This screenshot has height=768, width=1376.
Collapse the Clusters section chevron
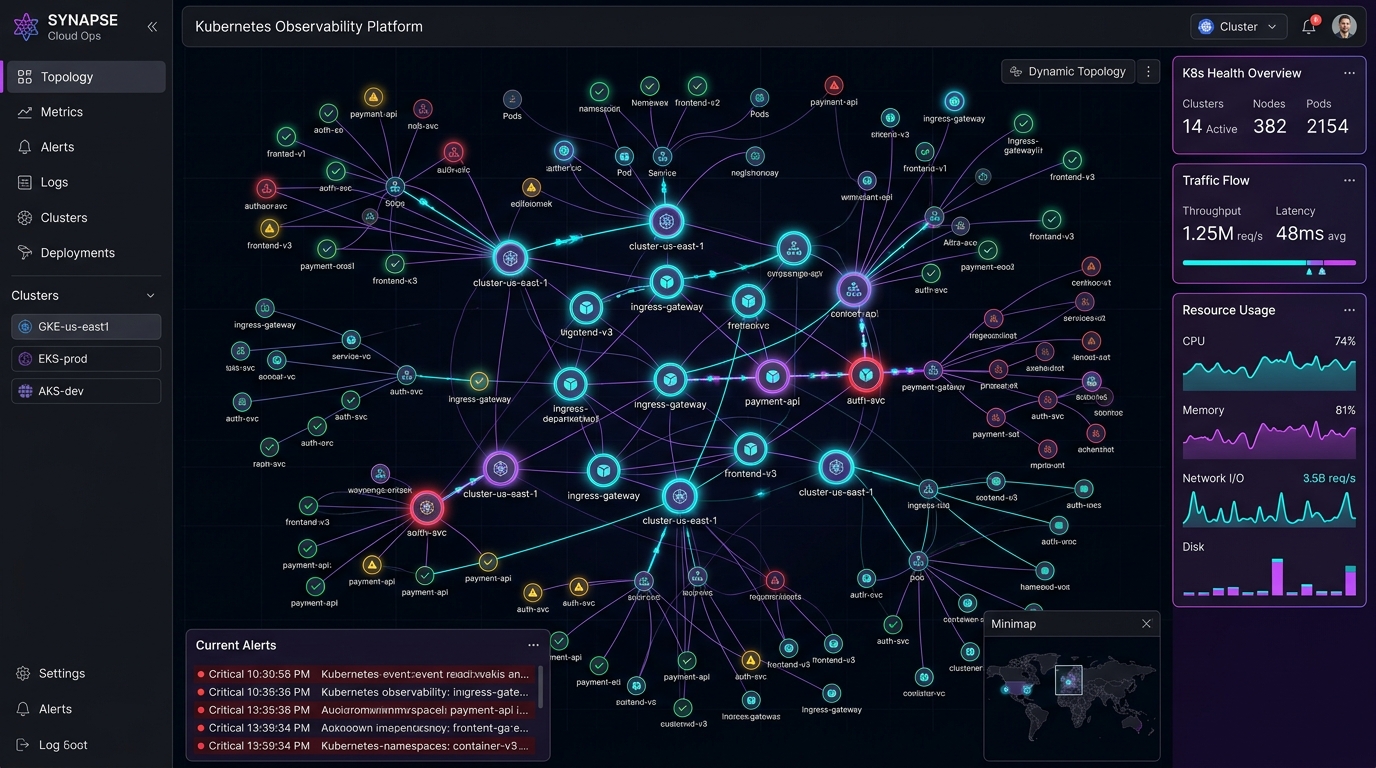pyautogui.click(x=151, y=296)
